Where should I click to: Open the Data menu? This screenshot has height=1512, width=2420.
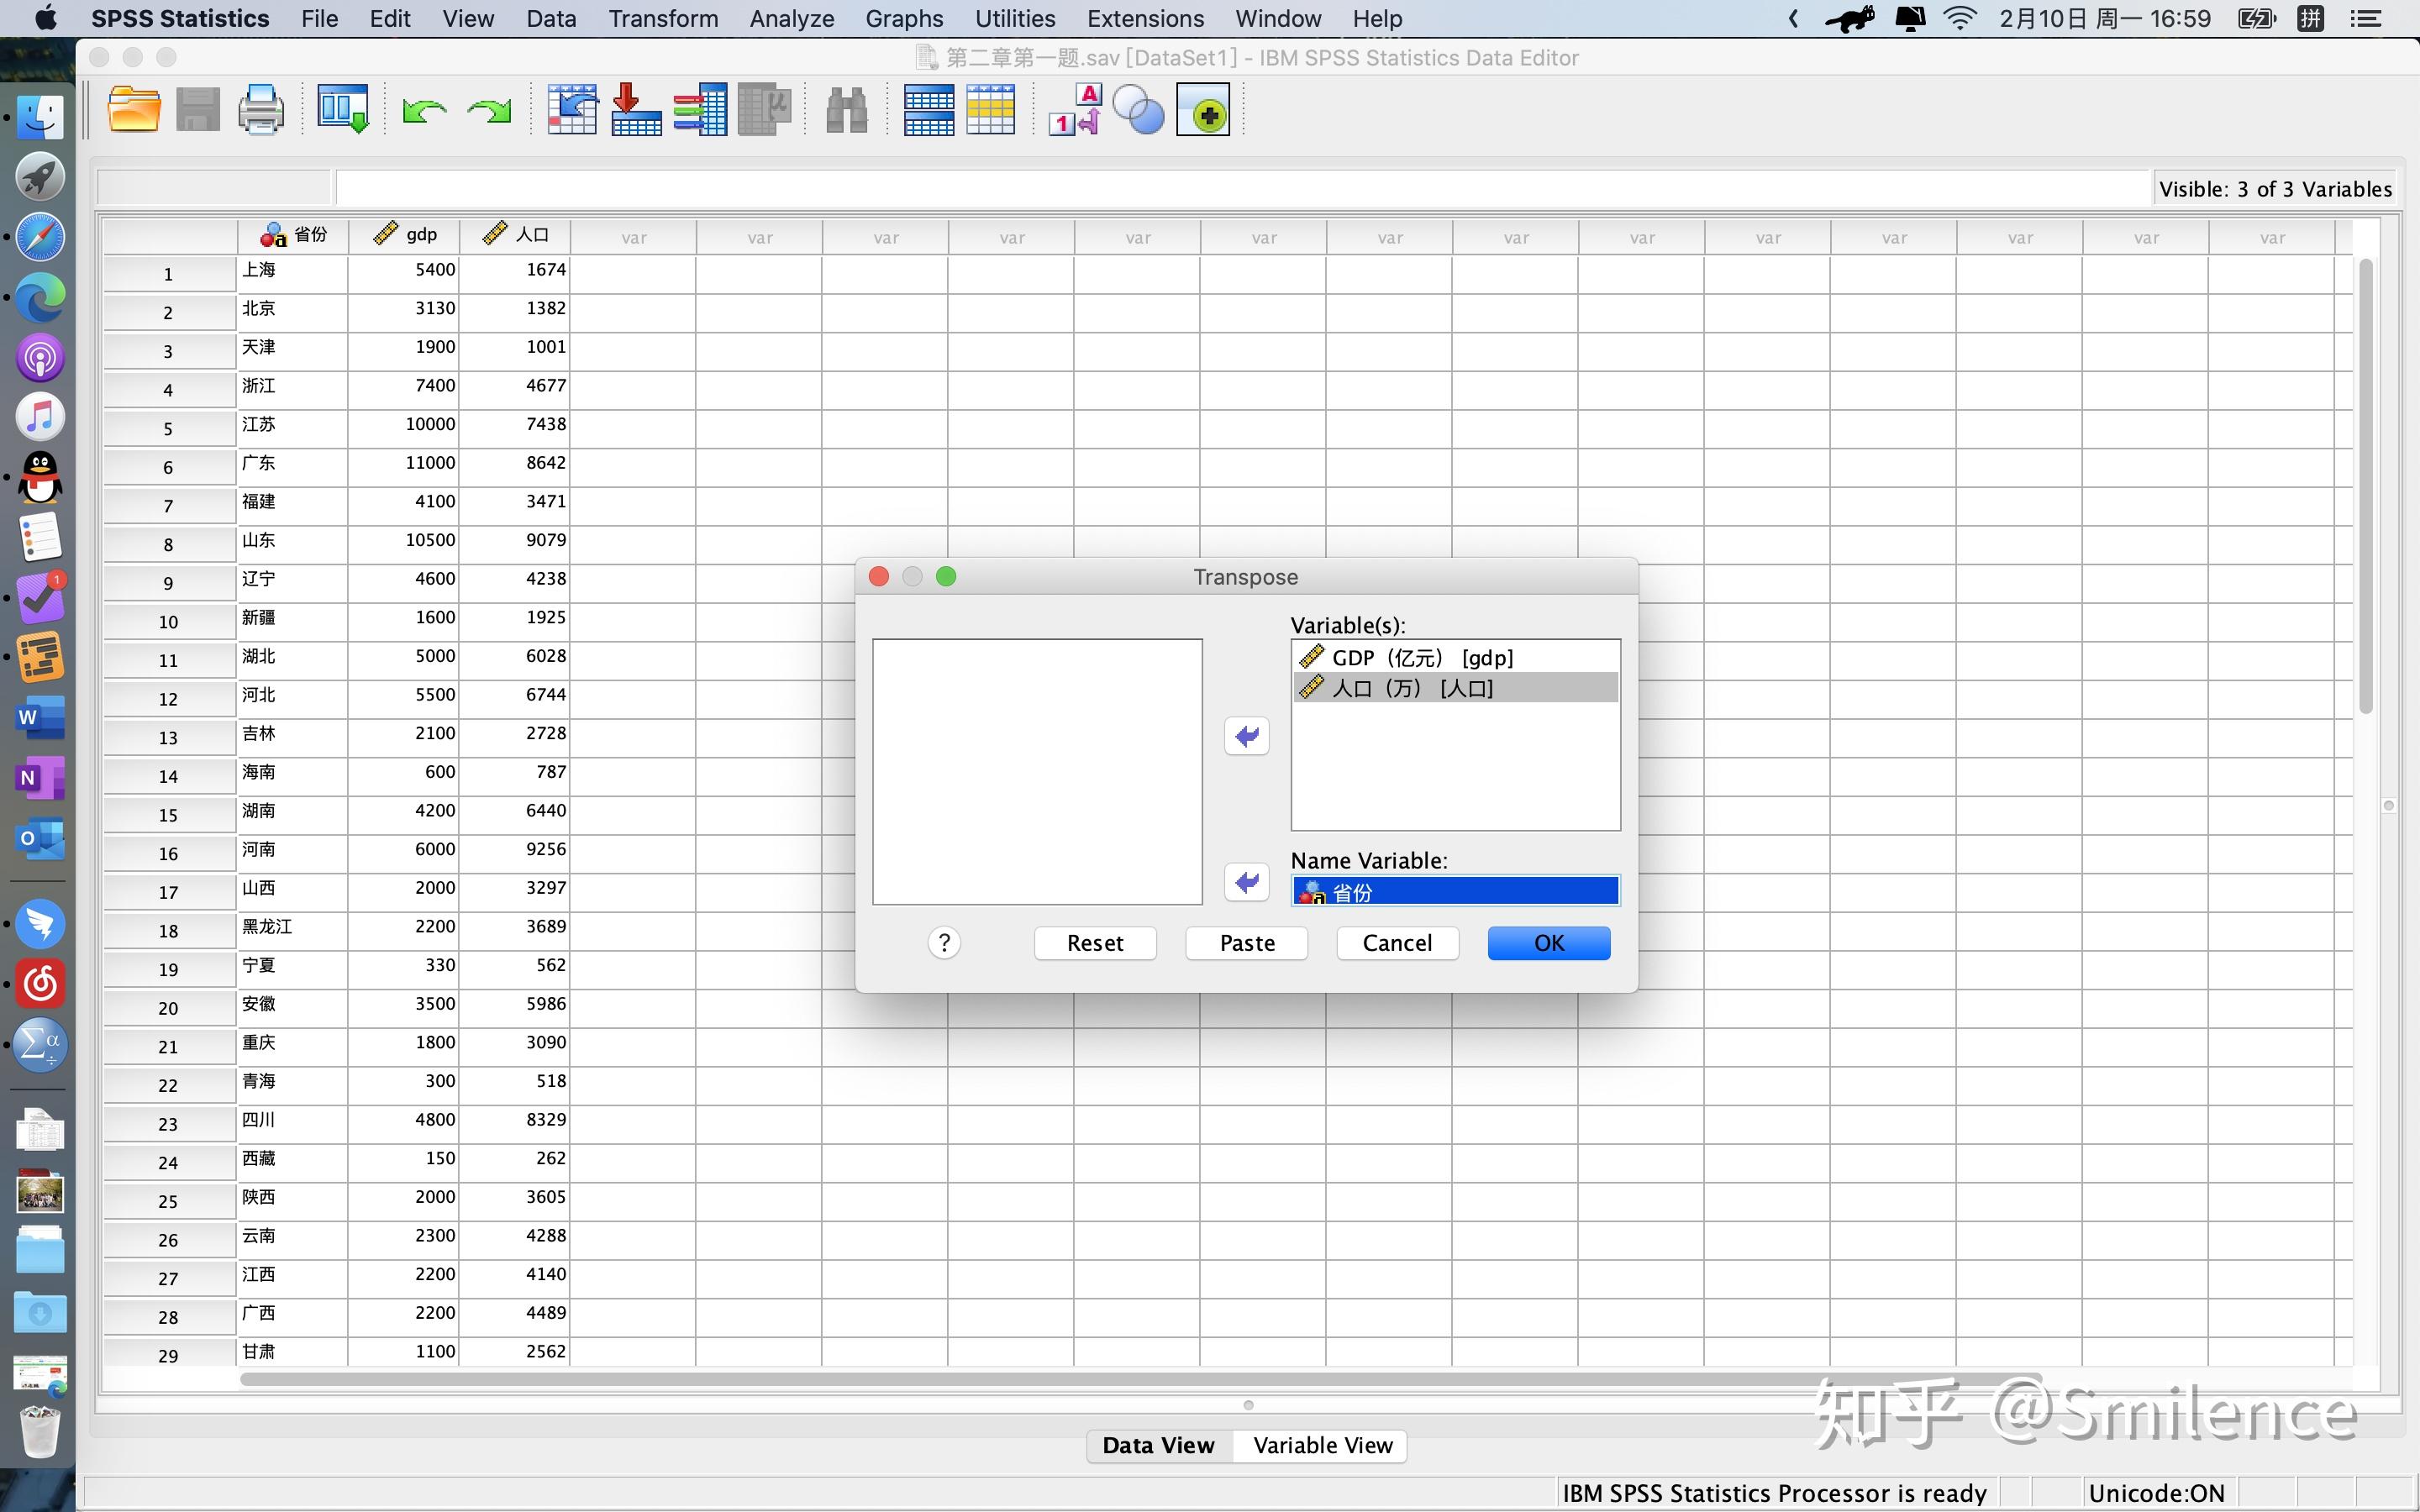point(550,18)
